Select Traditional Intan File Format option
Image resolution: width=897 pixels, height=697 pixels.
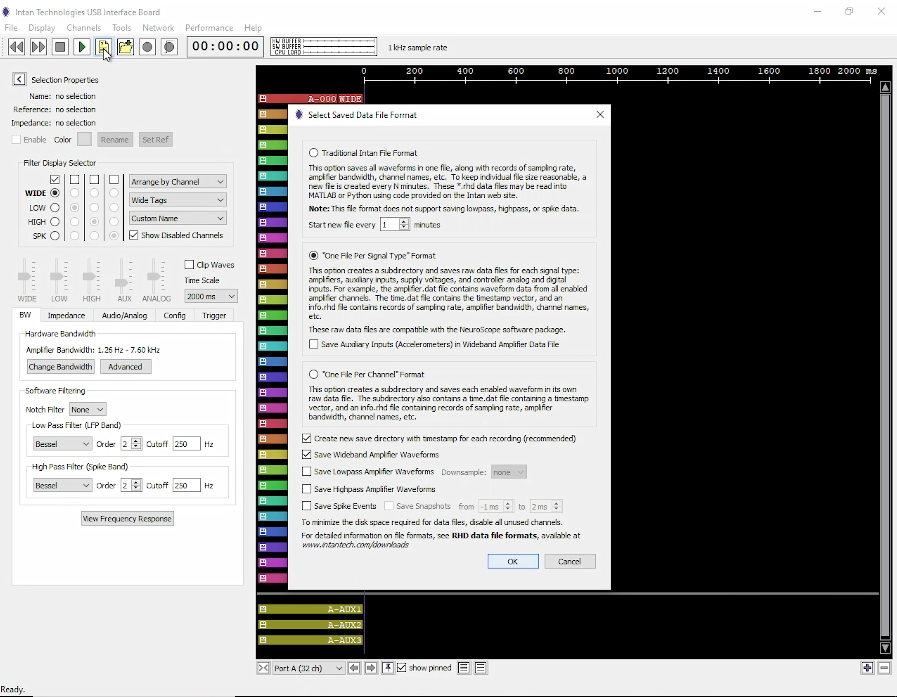(314, 153)
